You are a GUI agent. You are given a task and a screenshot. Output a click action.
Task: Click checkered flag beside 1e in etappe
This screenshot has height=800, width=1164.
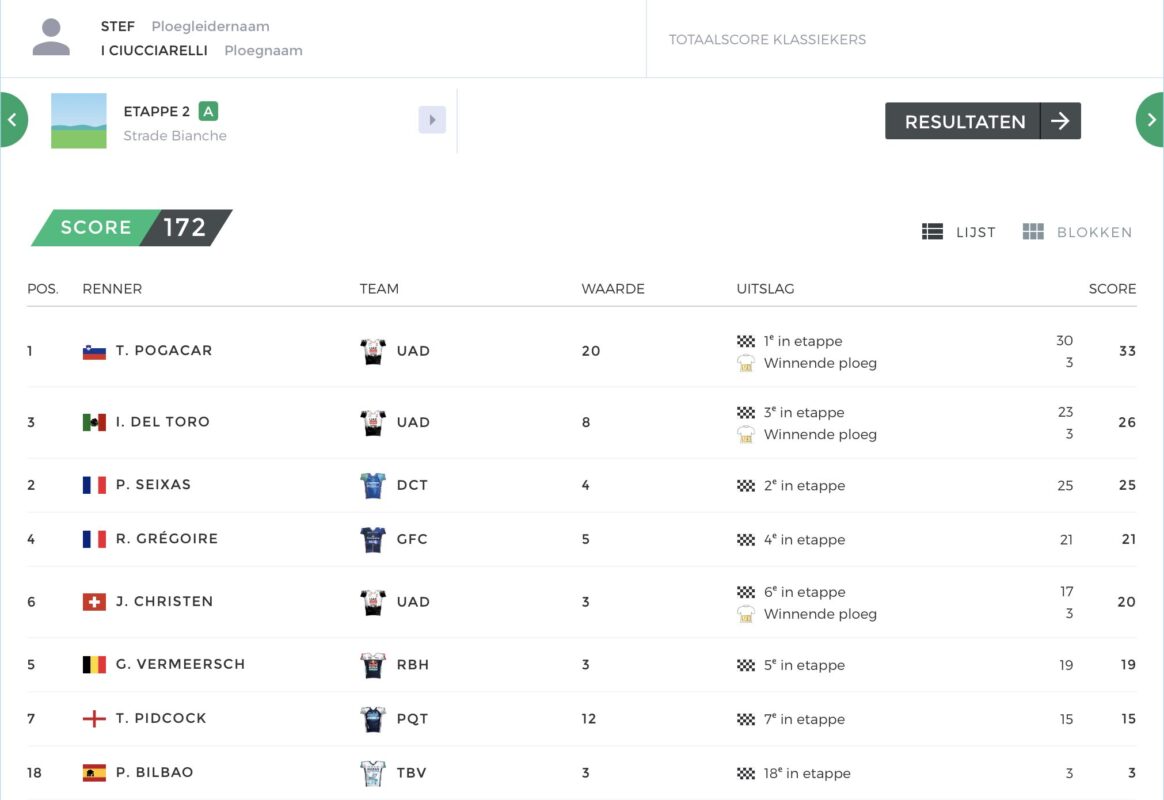(746, 341)
